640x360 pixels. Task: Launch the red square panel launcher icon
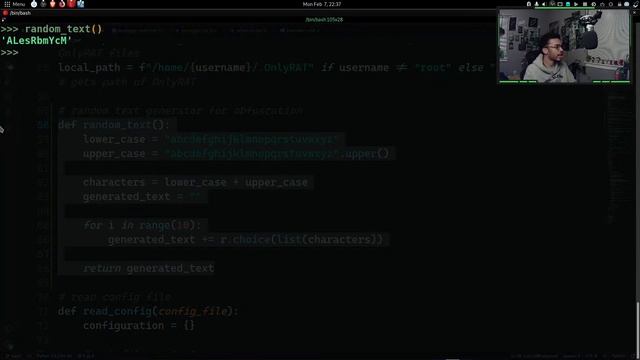[x=71, y=4]
